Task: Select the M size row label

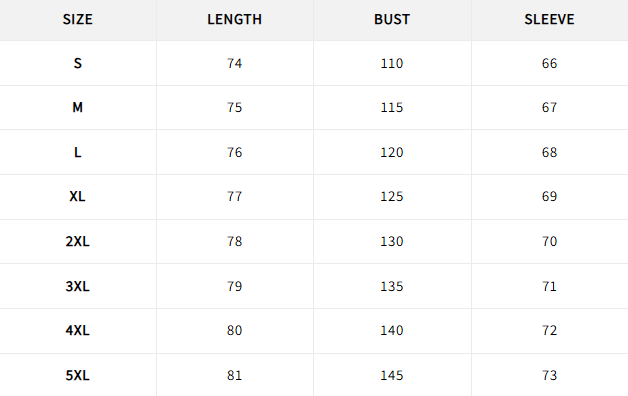Action: (78, 107)
